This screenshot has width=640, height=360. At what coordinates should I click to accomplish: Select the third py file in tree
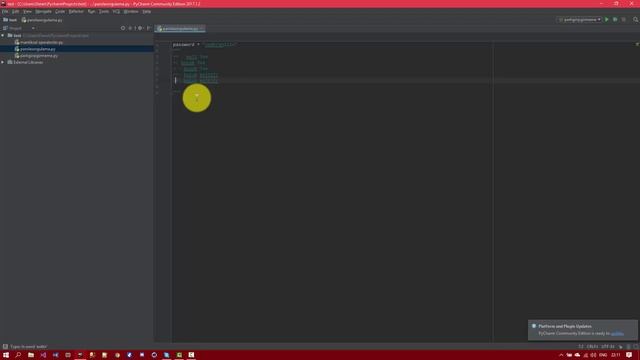[x=39, y=56]
